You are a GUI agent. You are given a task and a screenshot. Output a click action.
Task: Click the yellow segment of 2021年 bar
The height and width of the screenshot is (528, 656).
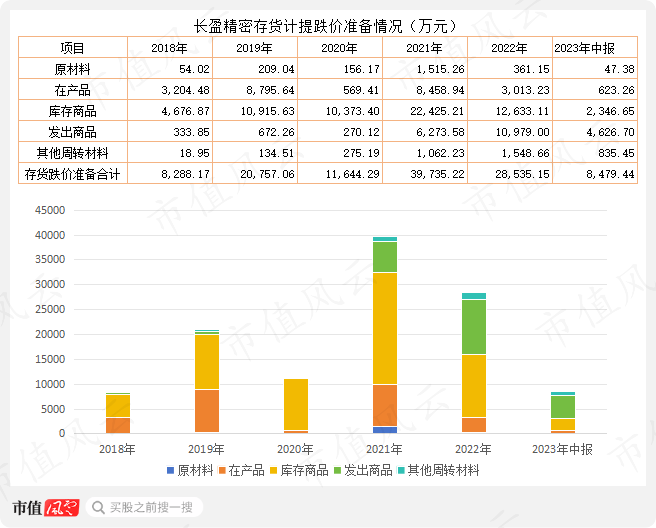click(384, 328)
